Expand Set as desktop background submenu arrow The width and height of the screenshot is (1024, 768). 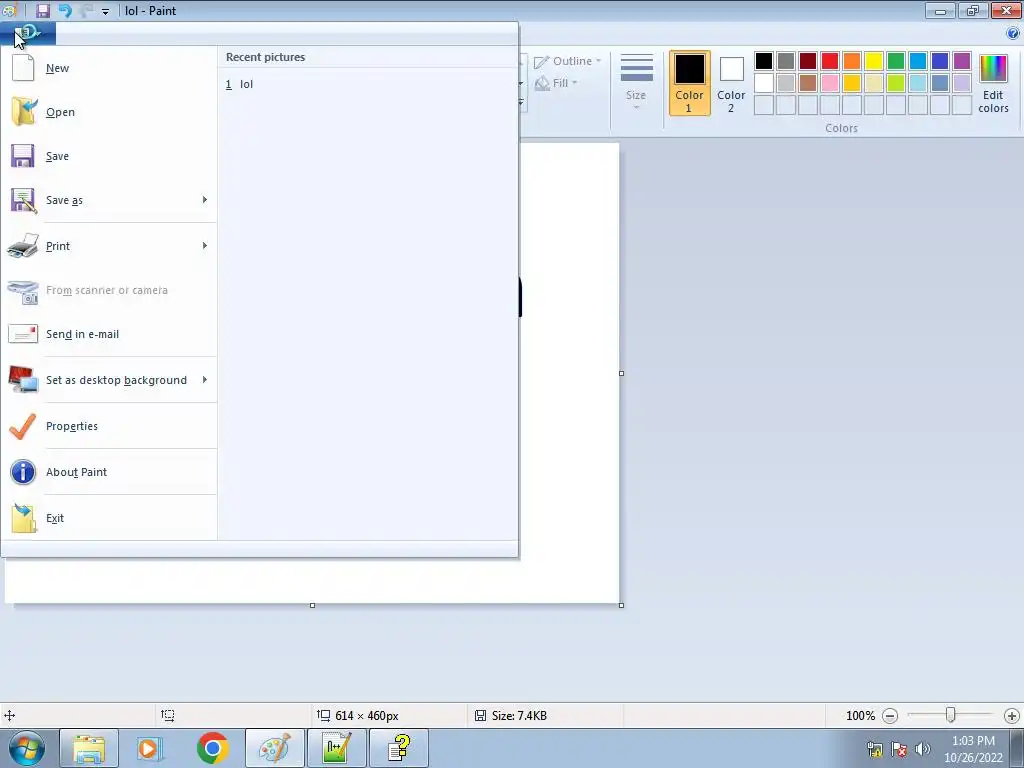pos(204,379)
